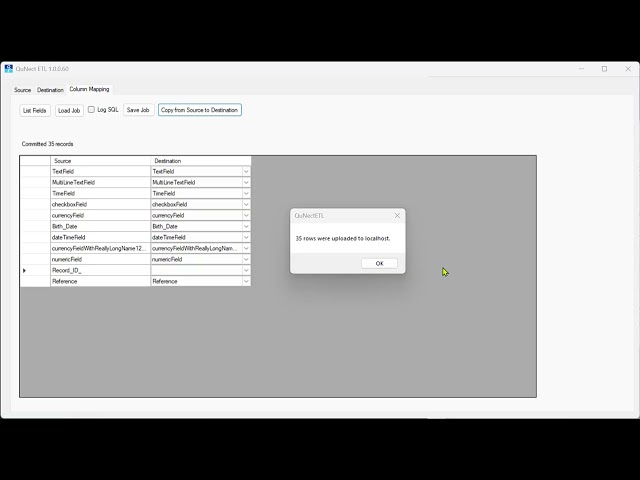This screenshot has height=480, width=640.
Task: Click the Destination column header
Action: (x=201, y=161)
